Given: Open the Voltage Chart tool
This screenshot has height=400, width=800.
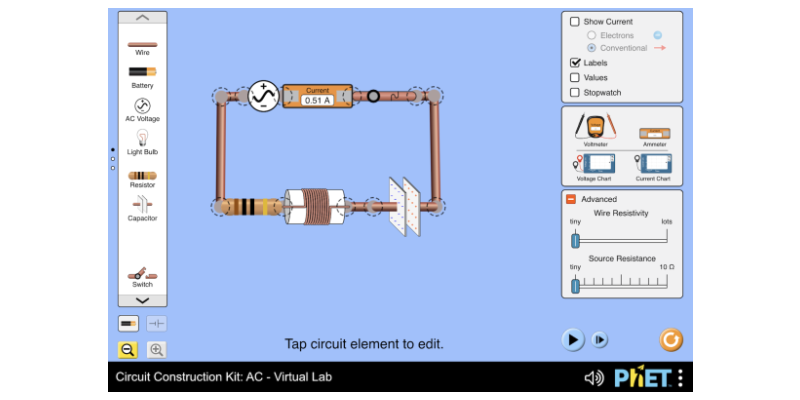Looking at the screenshot, I should pyautogui.click(x=595, y=163).
